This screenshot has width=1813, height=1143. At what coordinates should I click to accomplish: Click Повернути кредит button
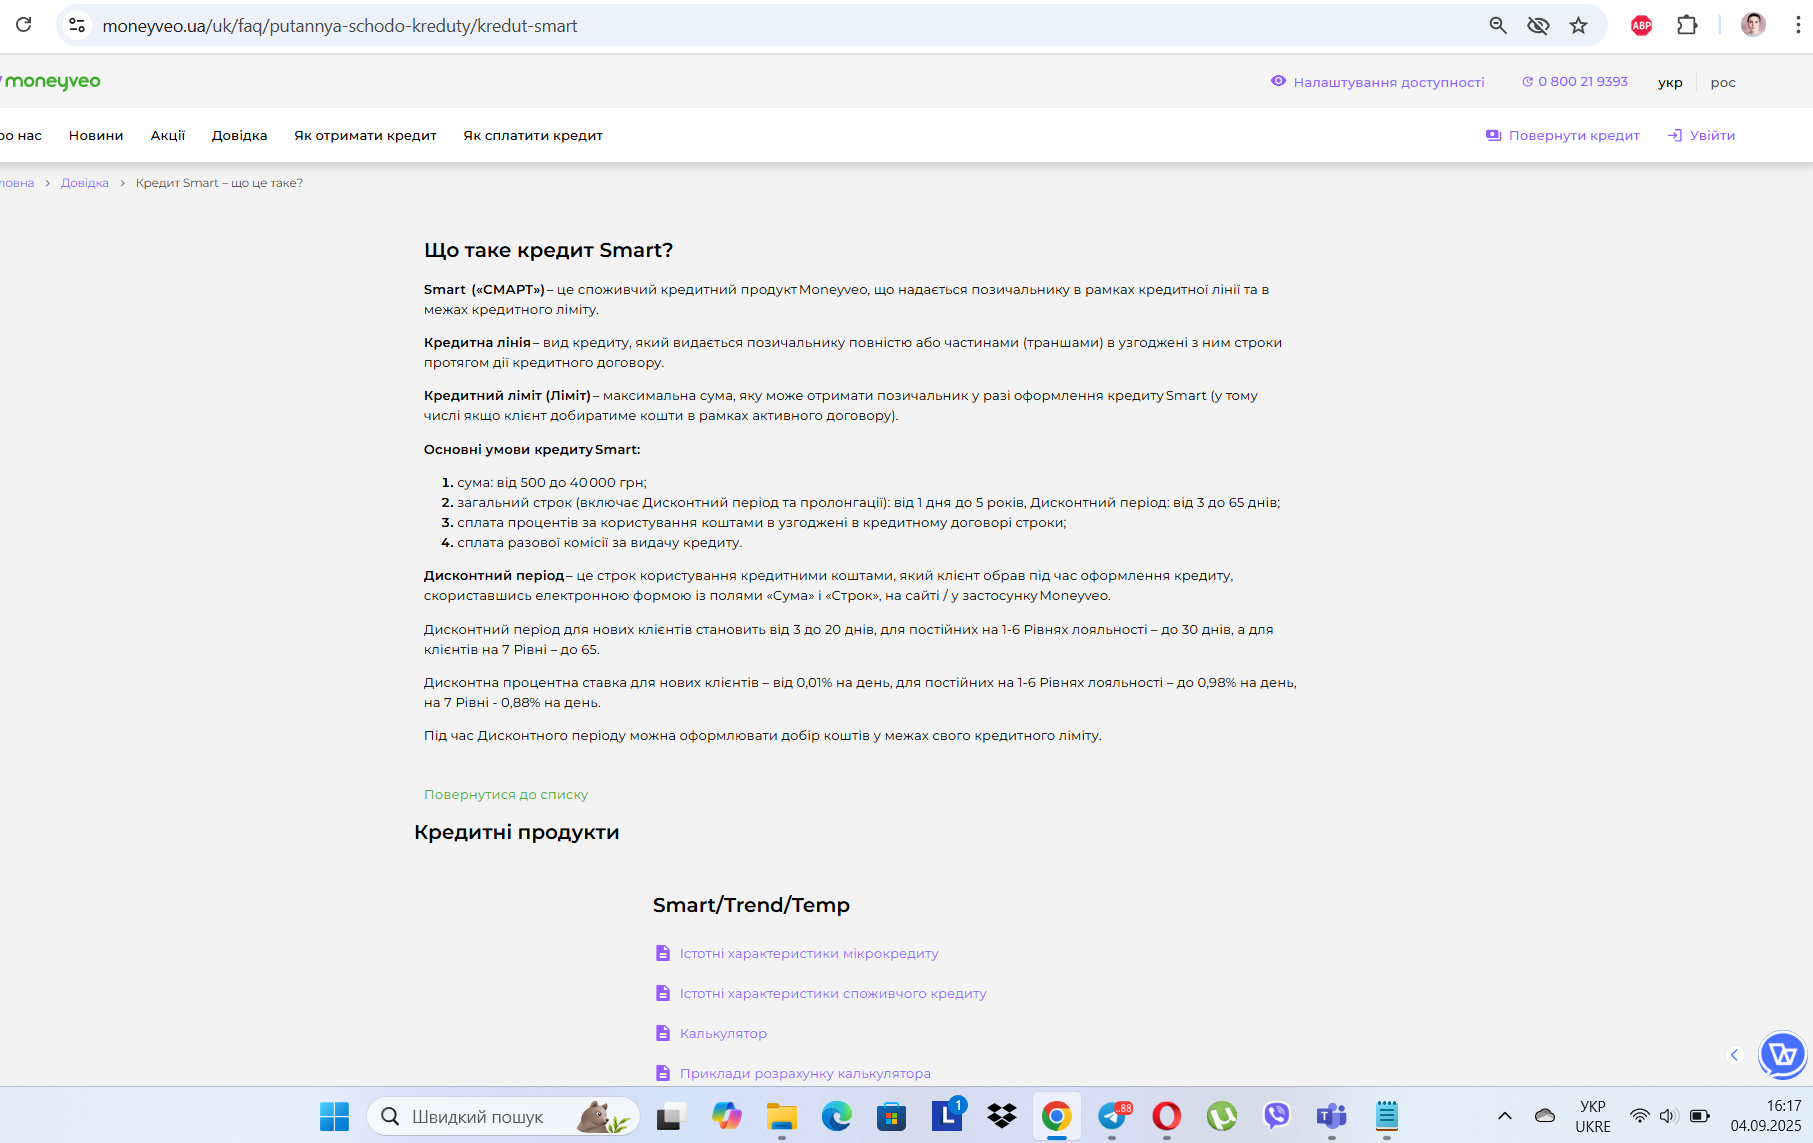point(1562,135)
